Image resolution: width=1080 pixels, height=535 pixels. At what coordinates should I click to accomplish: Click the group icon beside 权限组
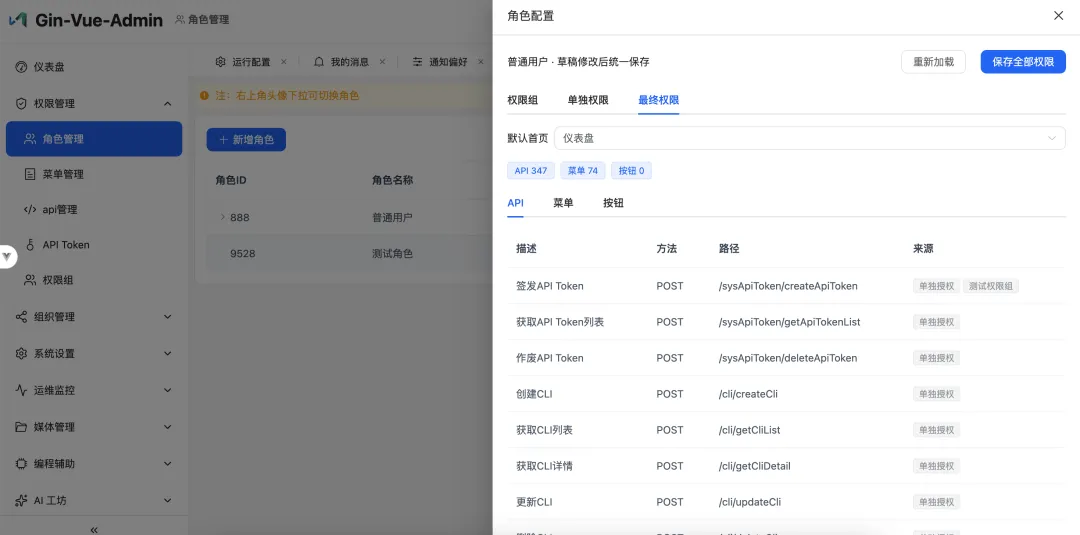pos(30,280)
